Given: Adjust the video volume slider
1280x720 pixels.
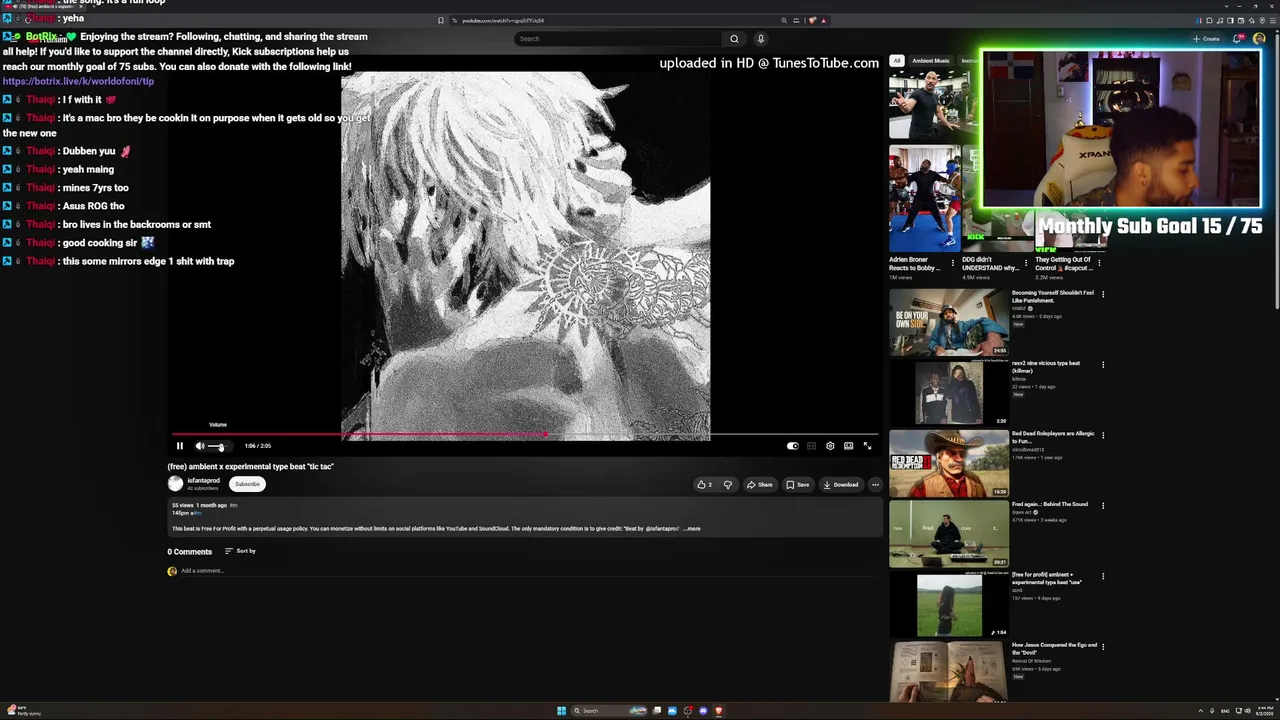Looking at the screenshot, I should [217, 446].
